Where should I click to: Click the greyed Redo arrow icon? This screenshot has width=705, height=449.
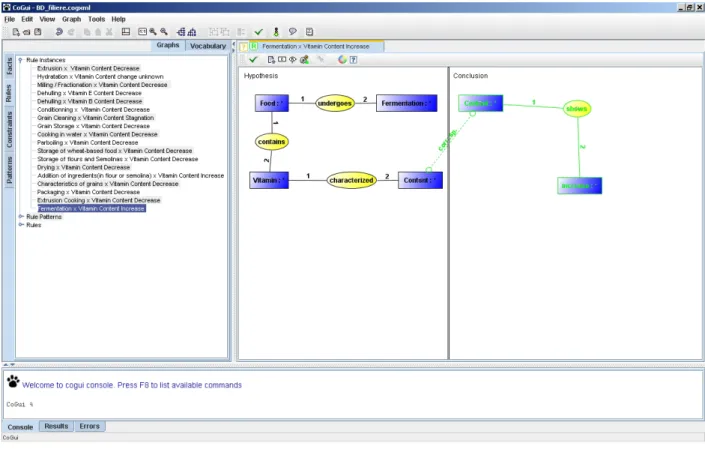[x=71, y=32]
